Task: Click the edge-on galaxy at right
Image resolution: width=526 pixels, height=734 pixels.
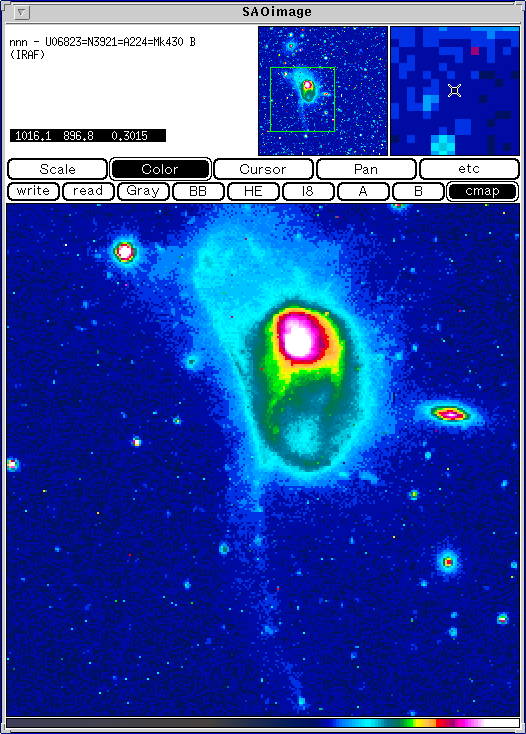Action: coord(450,414)
